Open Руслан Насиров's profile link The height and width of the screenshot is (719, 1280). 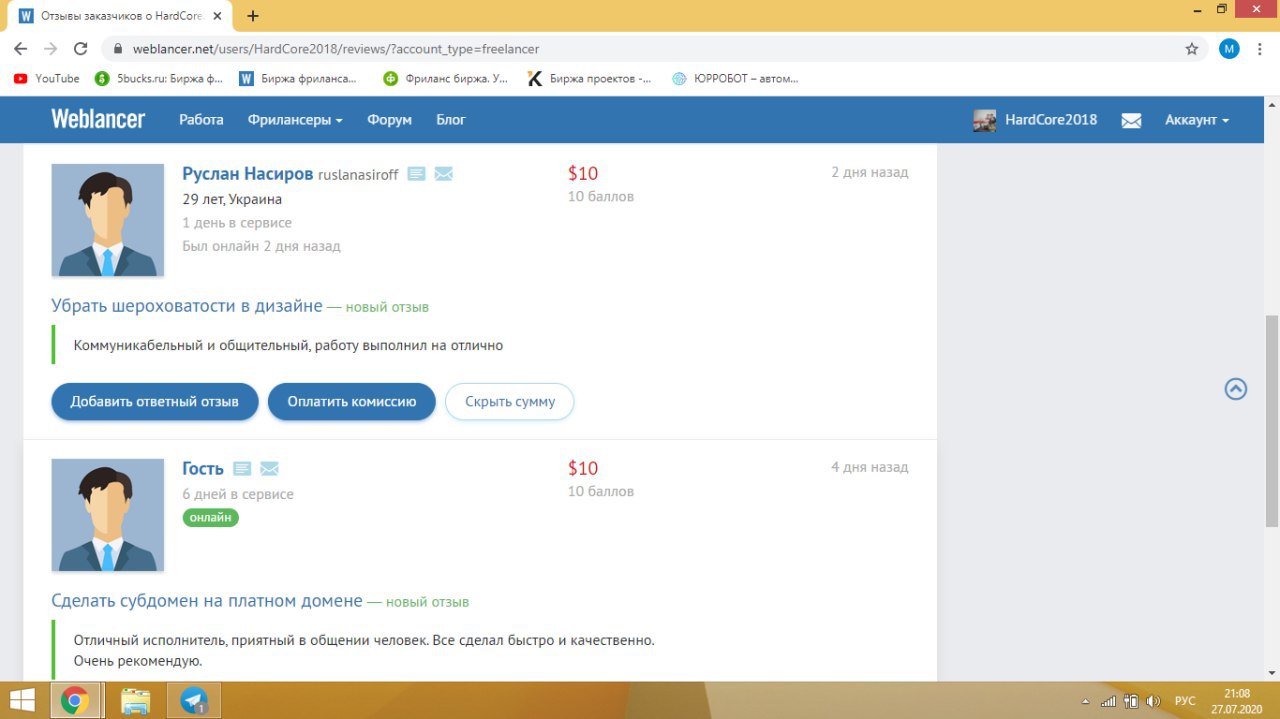247,173
